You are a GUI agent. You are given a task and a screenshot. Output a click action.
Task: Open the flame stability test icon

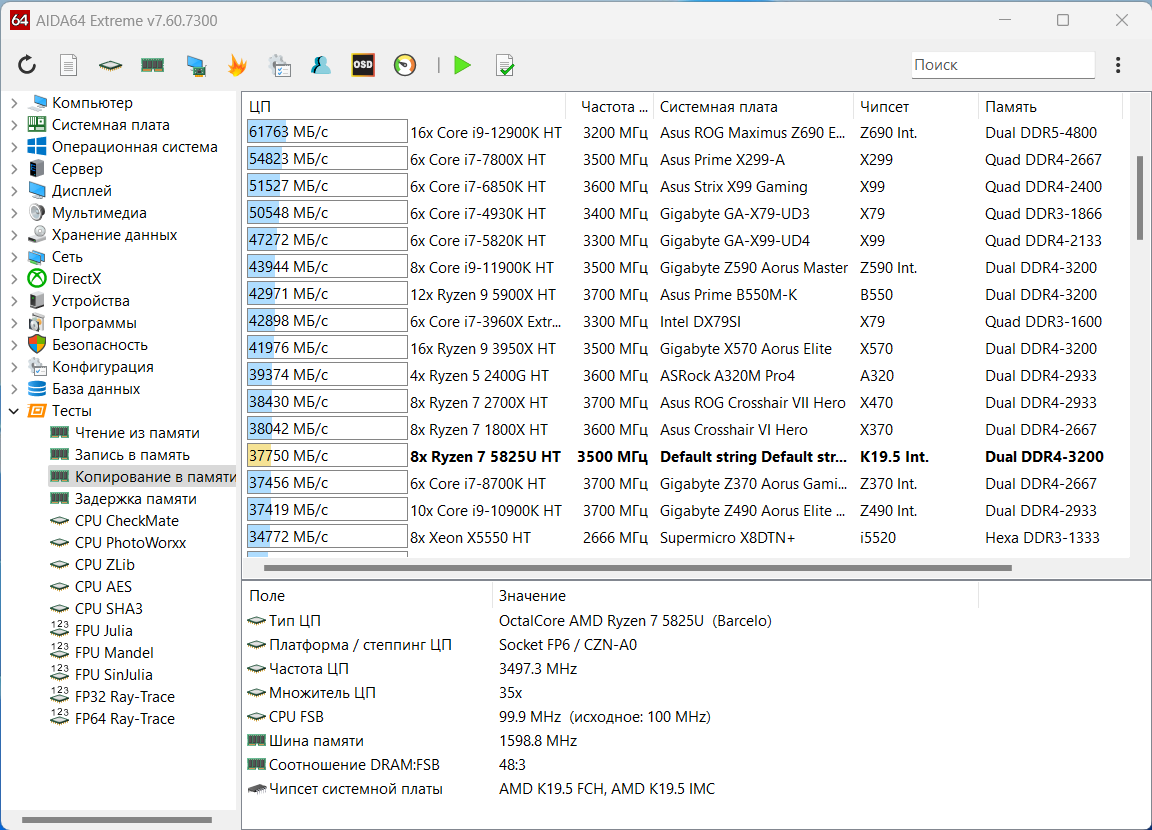pyautogui.click(x=237, y=65)
